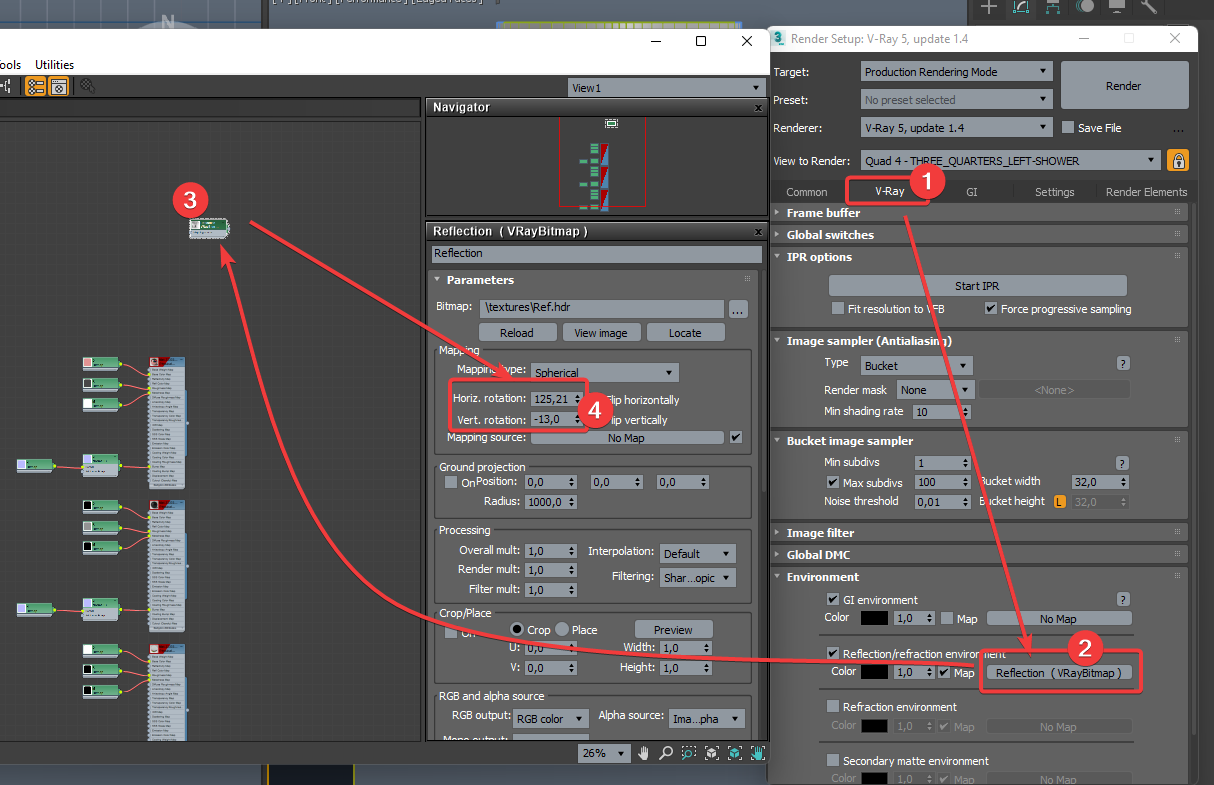Enable the Save File checkbox
Viewport: 1214px width, 785px height.
click(1068, 128)
